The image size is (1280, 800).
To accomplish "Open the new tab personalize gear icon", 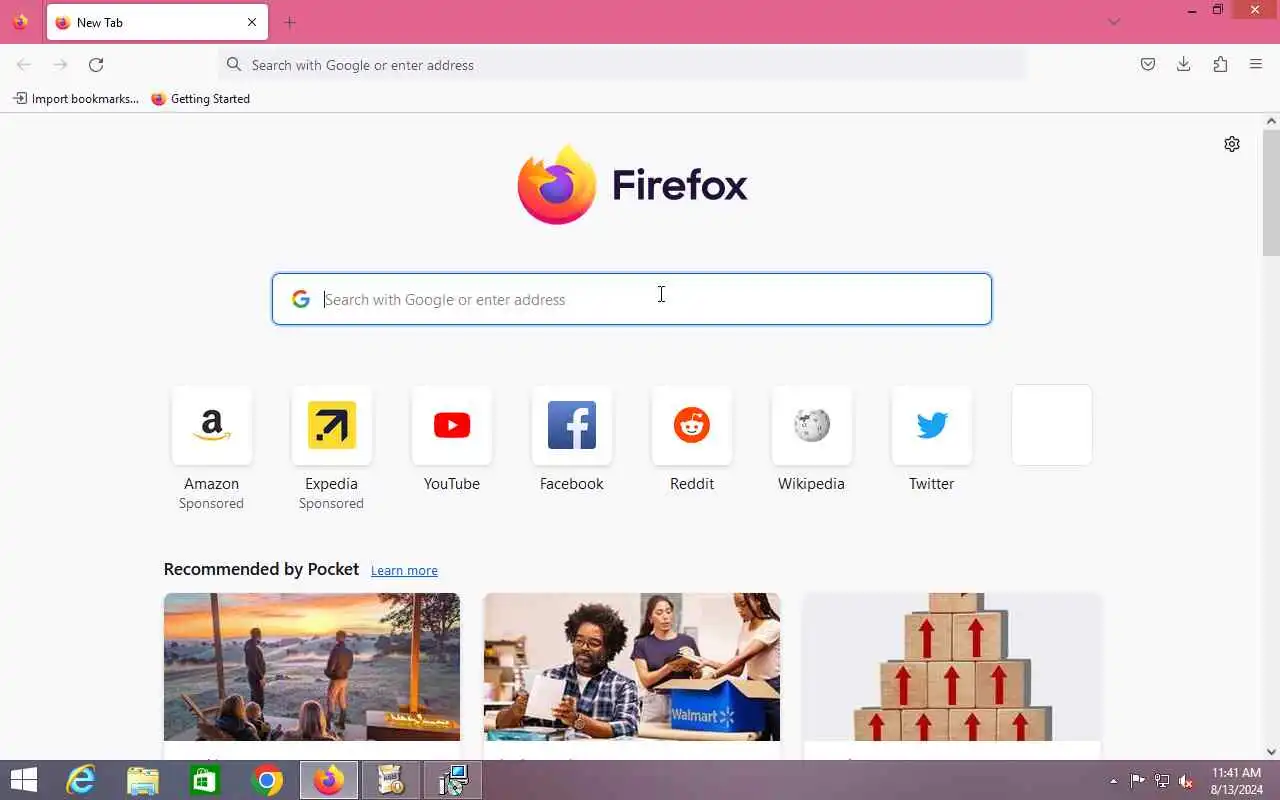I will click(1232, 144).
